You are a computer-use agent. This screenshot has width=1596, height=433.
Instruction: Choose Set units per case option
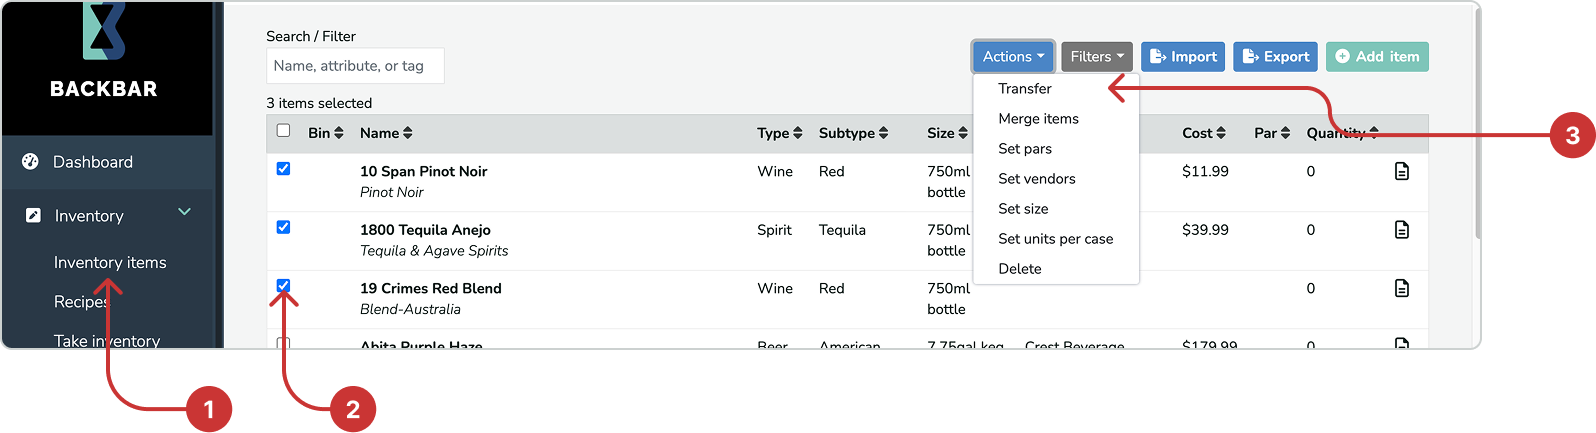(x=1056, y=239)
